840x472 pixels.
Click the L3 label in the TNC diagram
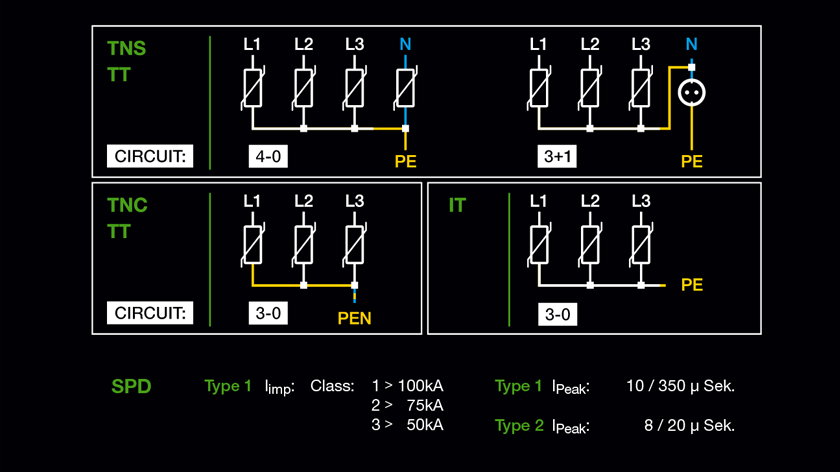[x=354, y=201]
